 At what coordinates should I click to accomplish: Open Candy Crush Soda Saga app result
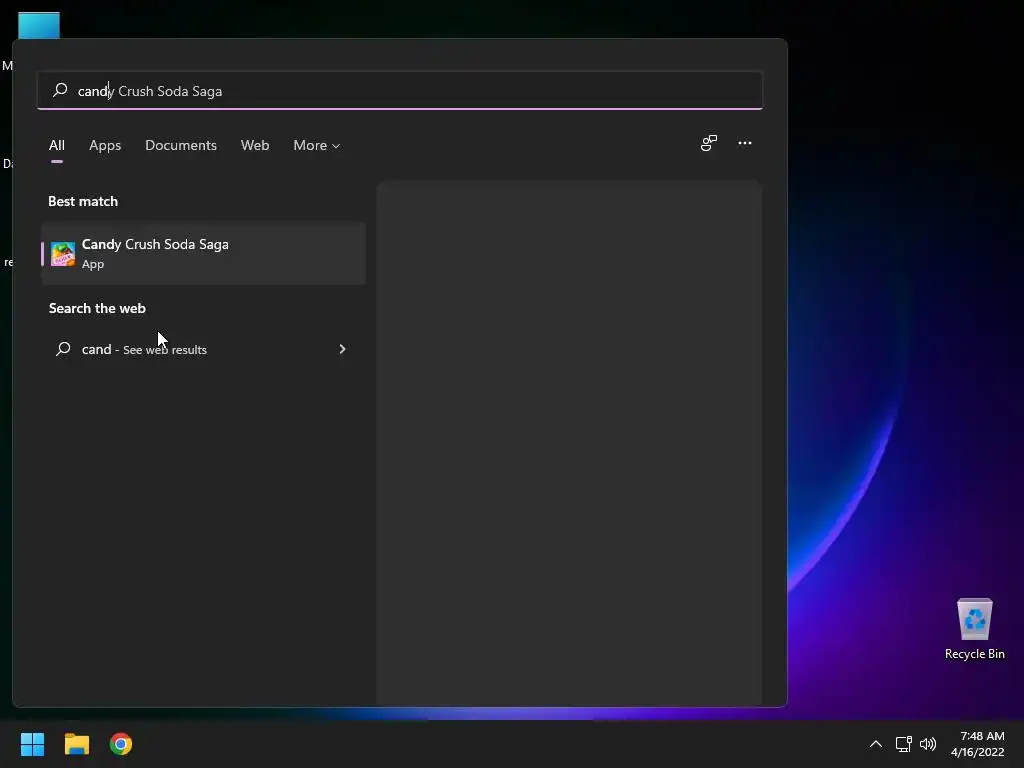203,253
